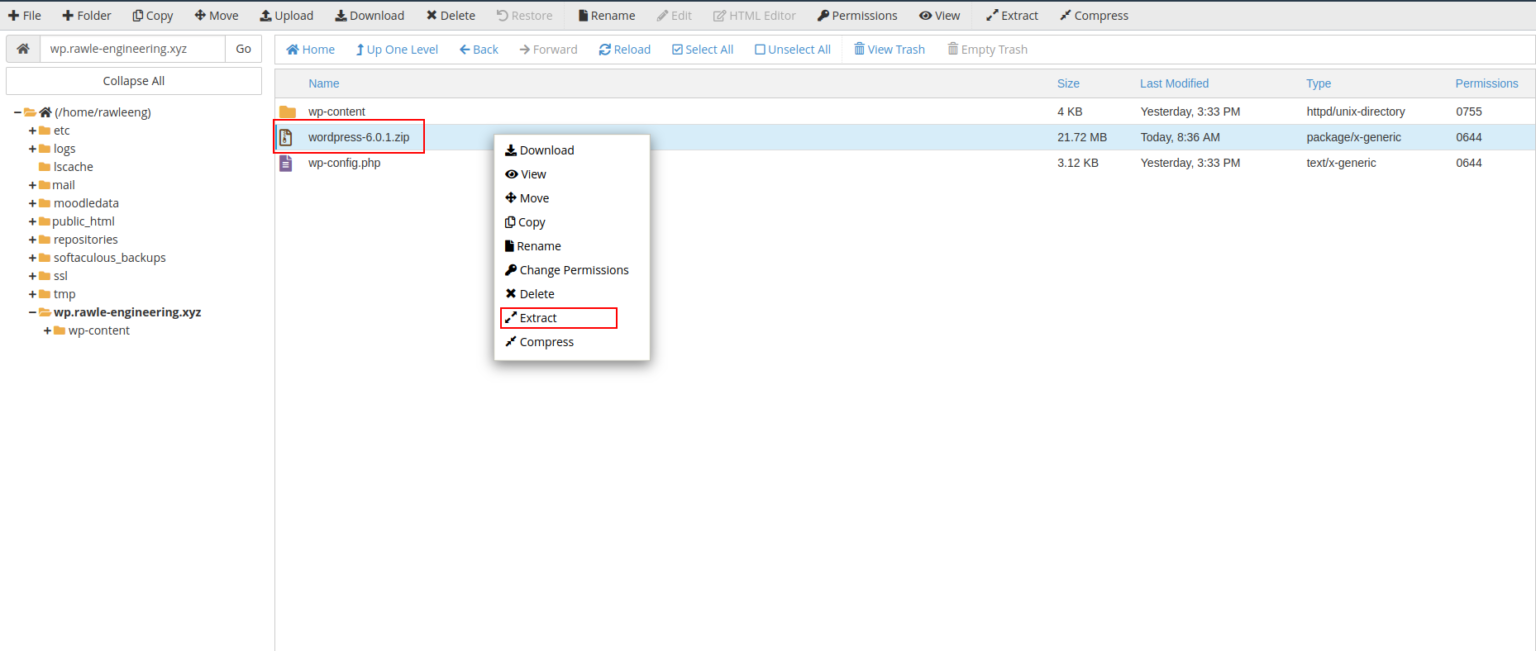Click Unselect All checkbox
This screenshot has width=1536, height=651.
click(760, 50)
